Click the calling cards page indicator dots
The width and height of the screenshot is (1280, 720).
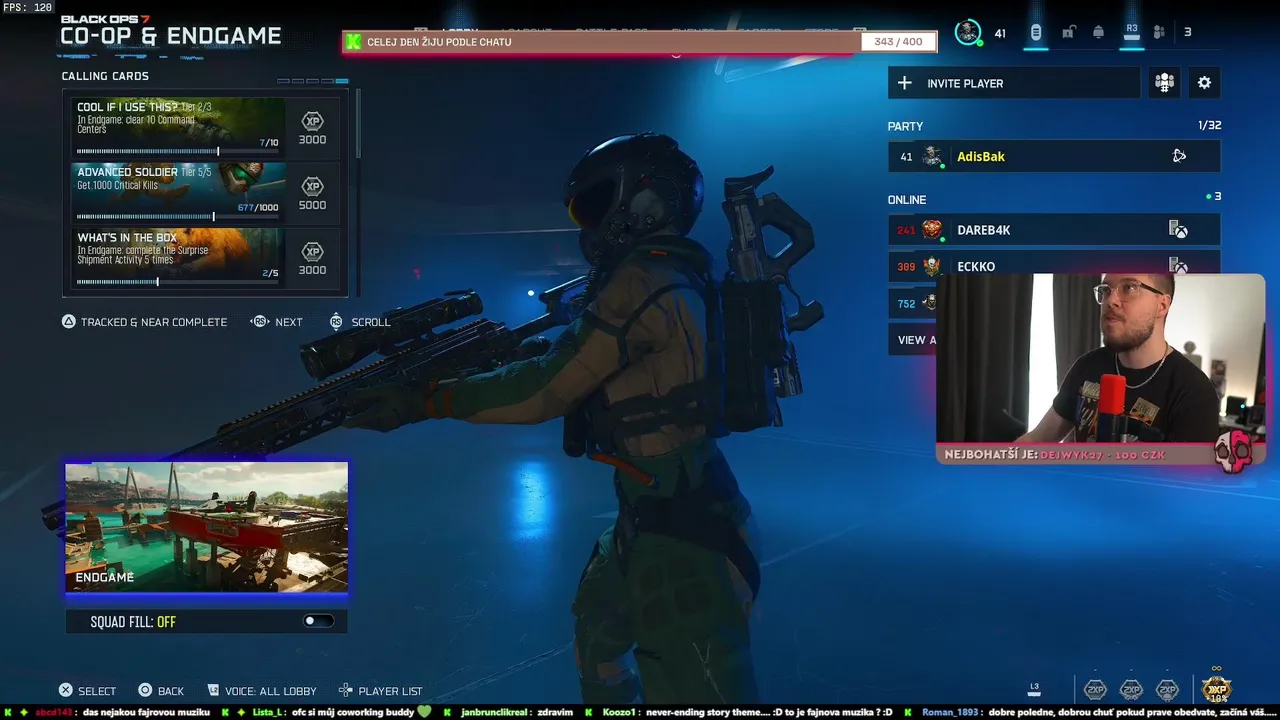(x=313, y=81)
